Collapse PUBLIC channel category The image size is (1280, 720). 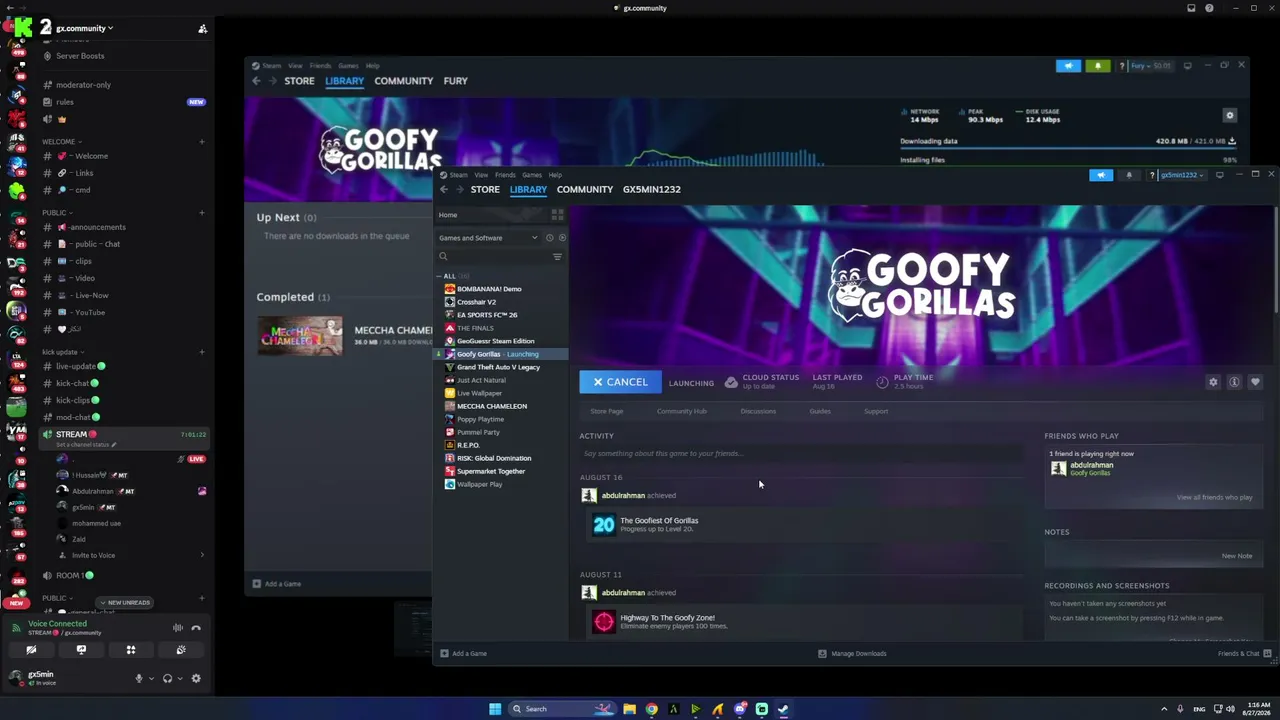(58, 213)
